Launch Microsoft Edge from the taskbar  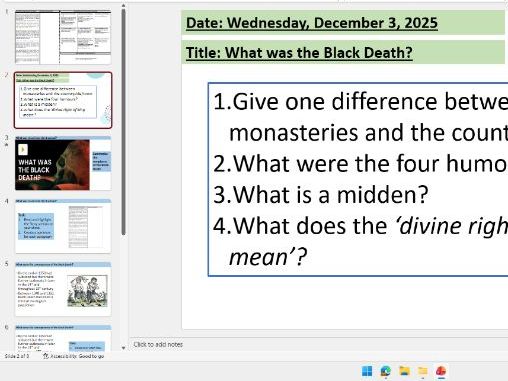pyautogui.click(x=386, y=371)
